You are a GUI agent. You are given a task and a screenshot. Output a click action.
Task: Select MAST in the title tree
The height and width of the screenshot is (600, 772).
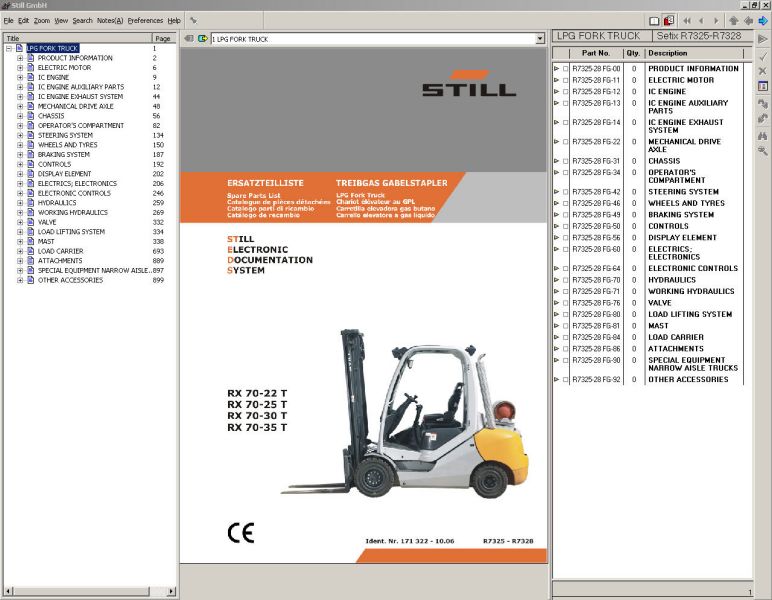45,241
